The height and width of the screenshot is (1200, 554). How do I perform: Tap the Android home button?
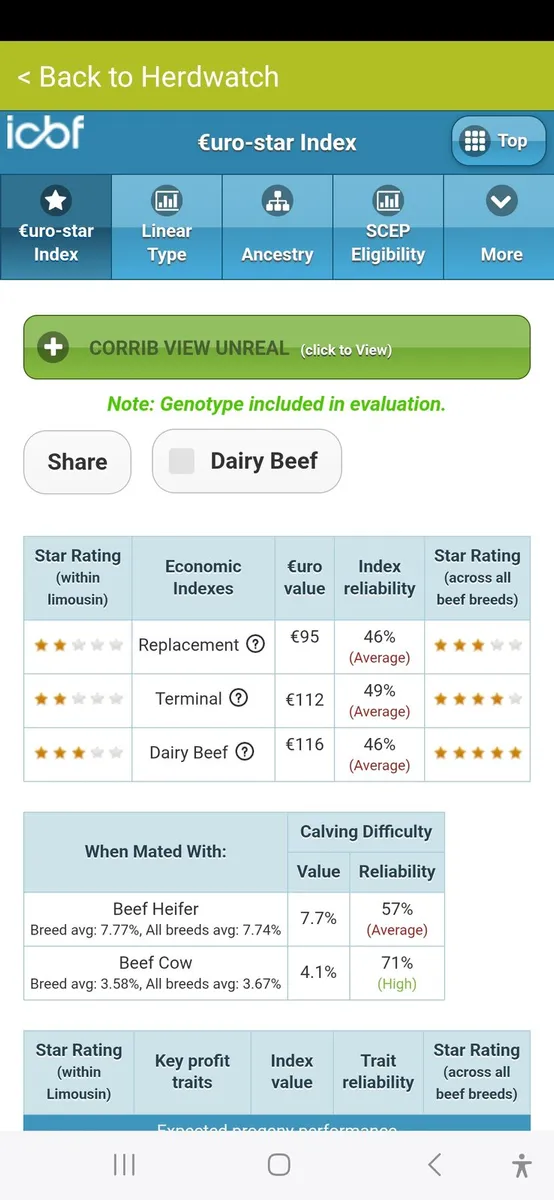point(279,1165)
